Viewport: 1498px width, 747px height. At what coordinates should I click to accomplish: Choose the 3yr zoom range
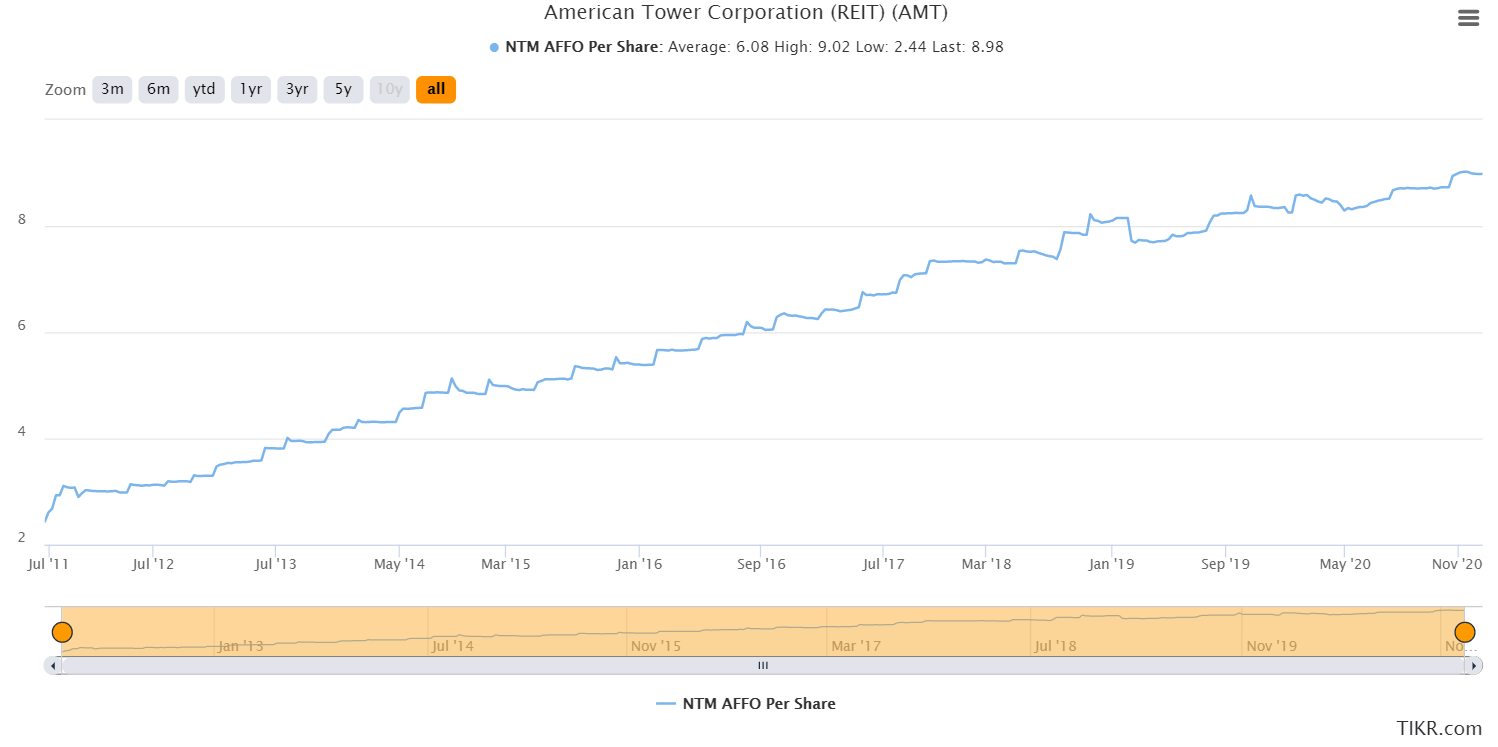pos(297,89)
